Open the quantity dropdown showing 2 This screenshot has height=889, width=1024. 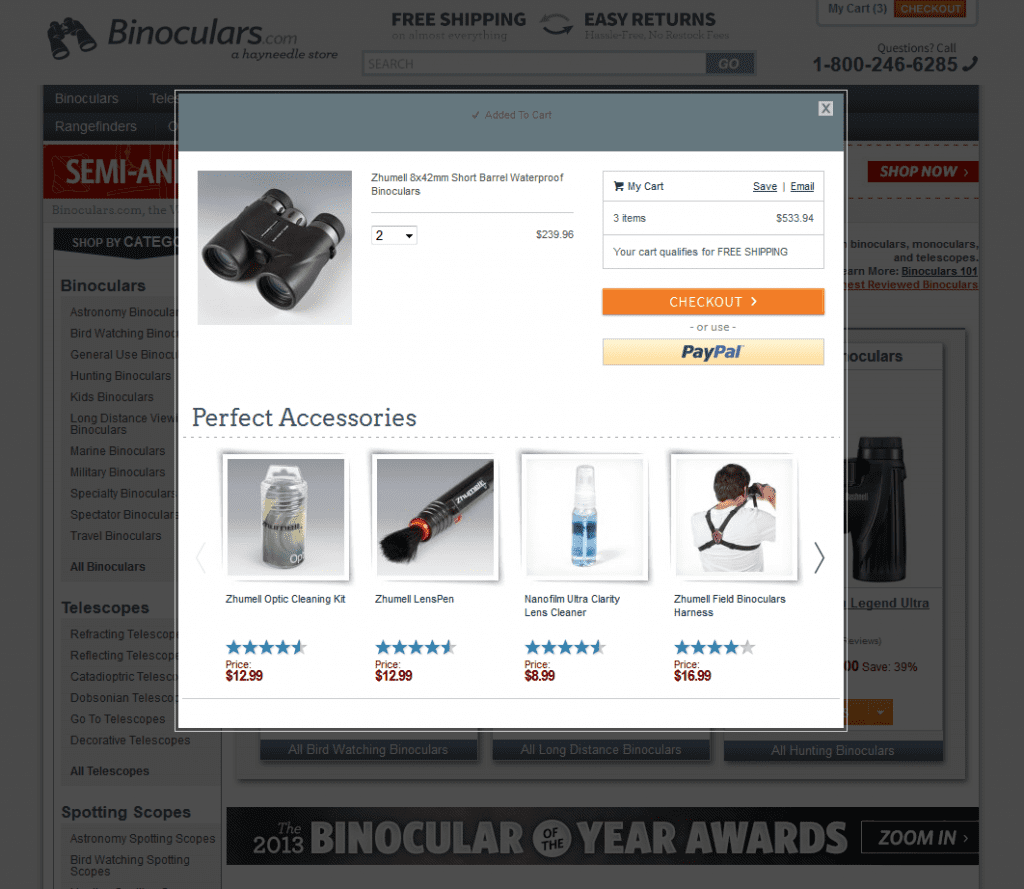tap(394, 235)
